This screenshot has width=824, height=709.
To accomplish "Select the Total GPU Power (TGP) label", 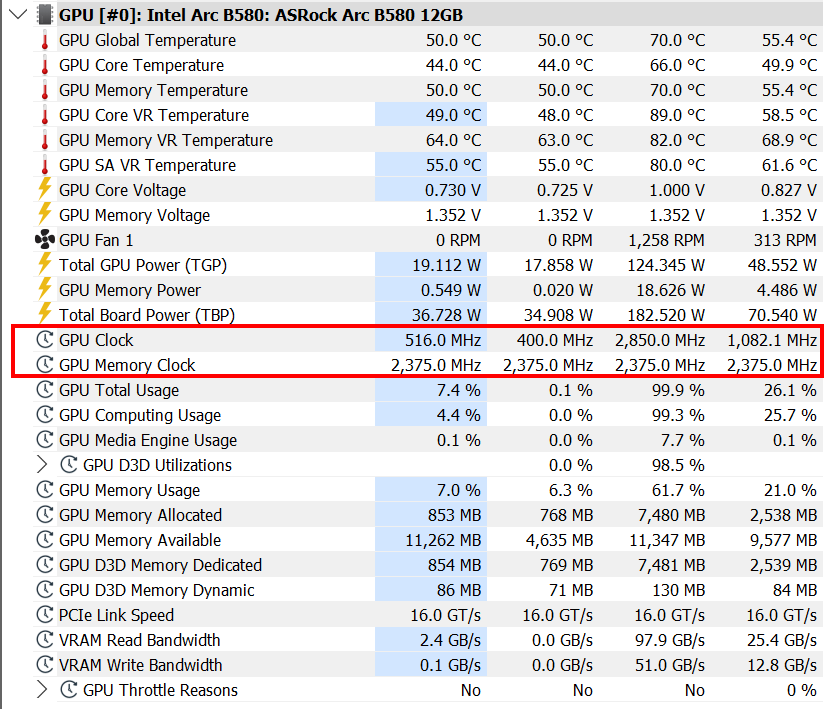I will click(x=142, y=265).
